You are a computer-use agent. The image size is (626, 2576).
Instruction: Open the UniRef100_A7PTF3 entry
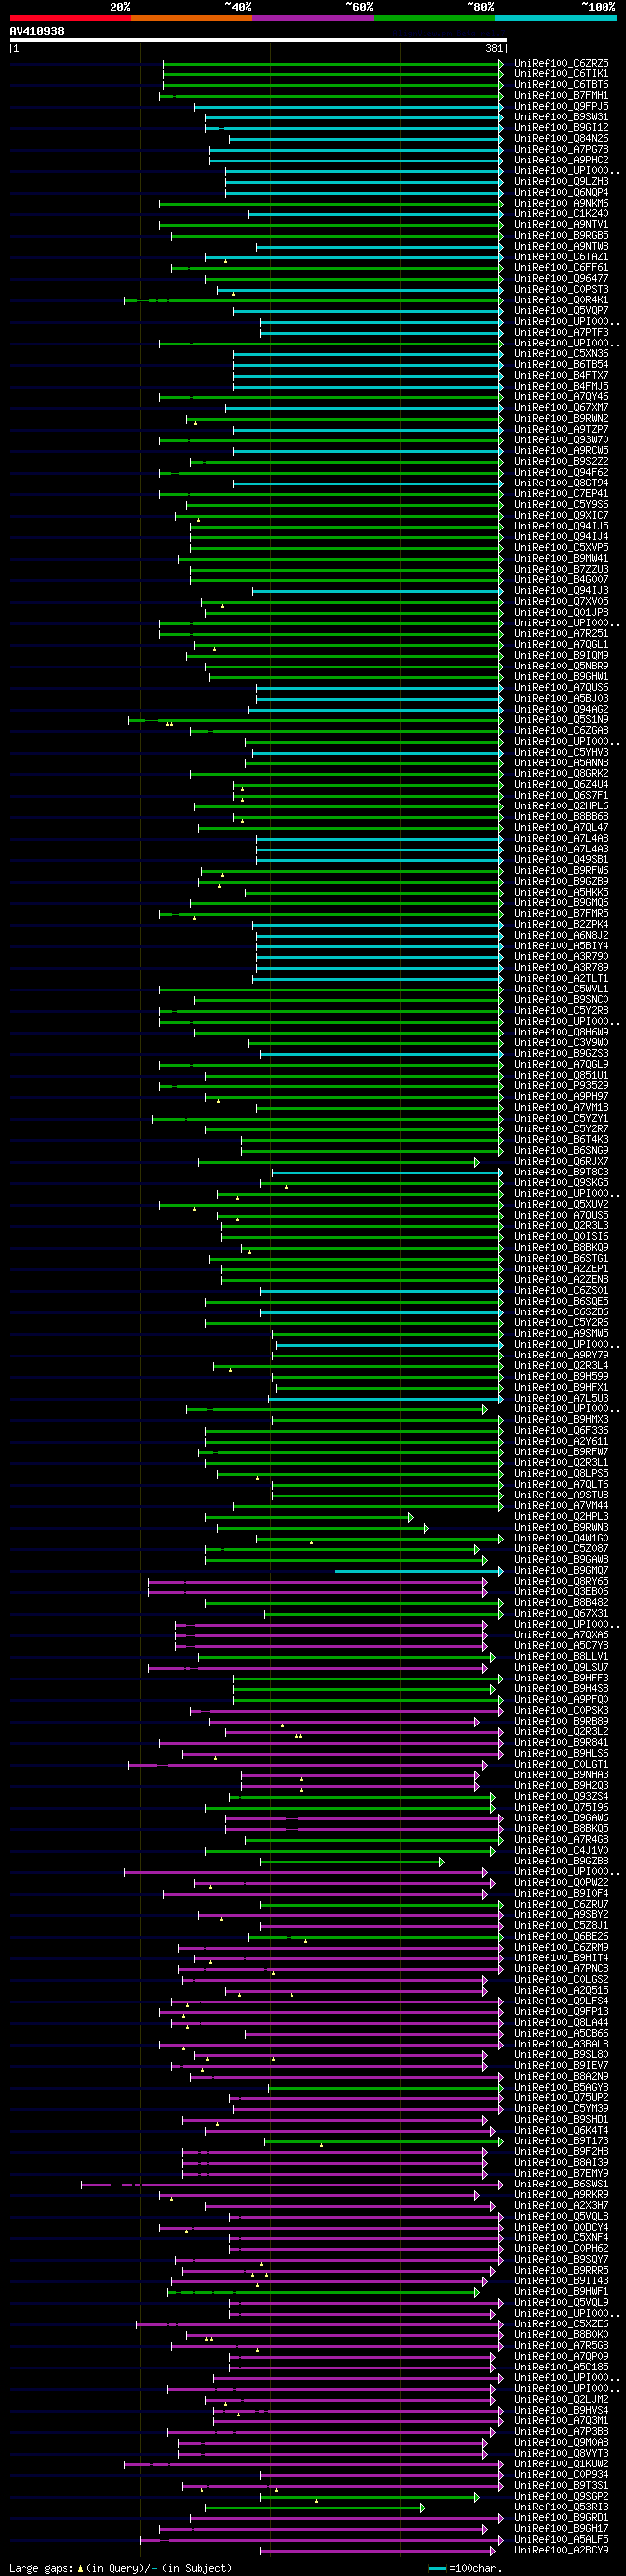[x=561, y=333]
